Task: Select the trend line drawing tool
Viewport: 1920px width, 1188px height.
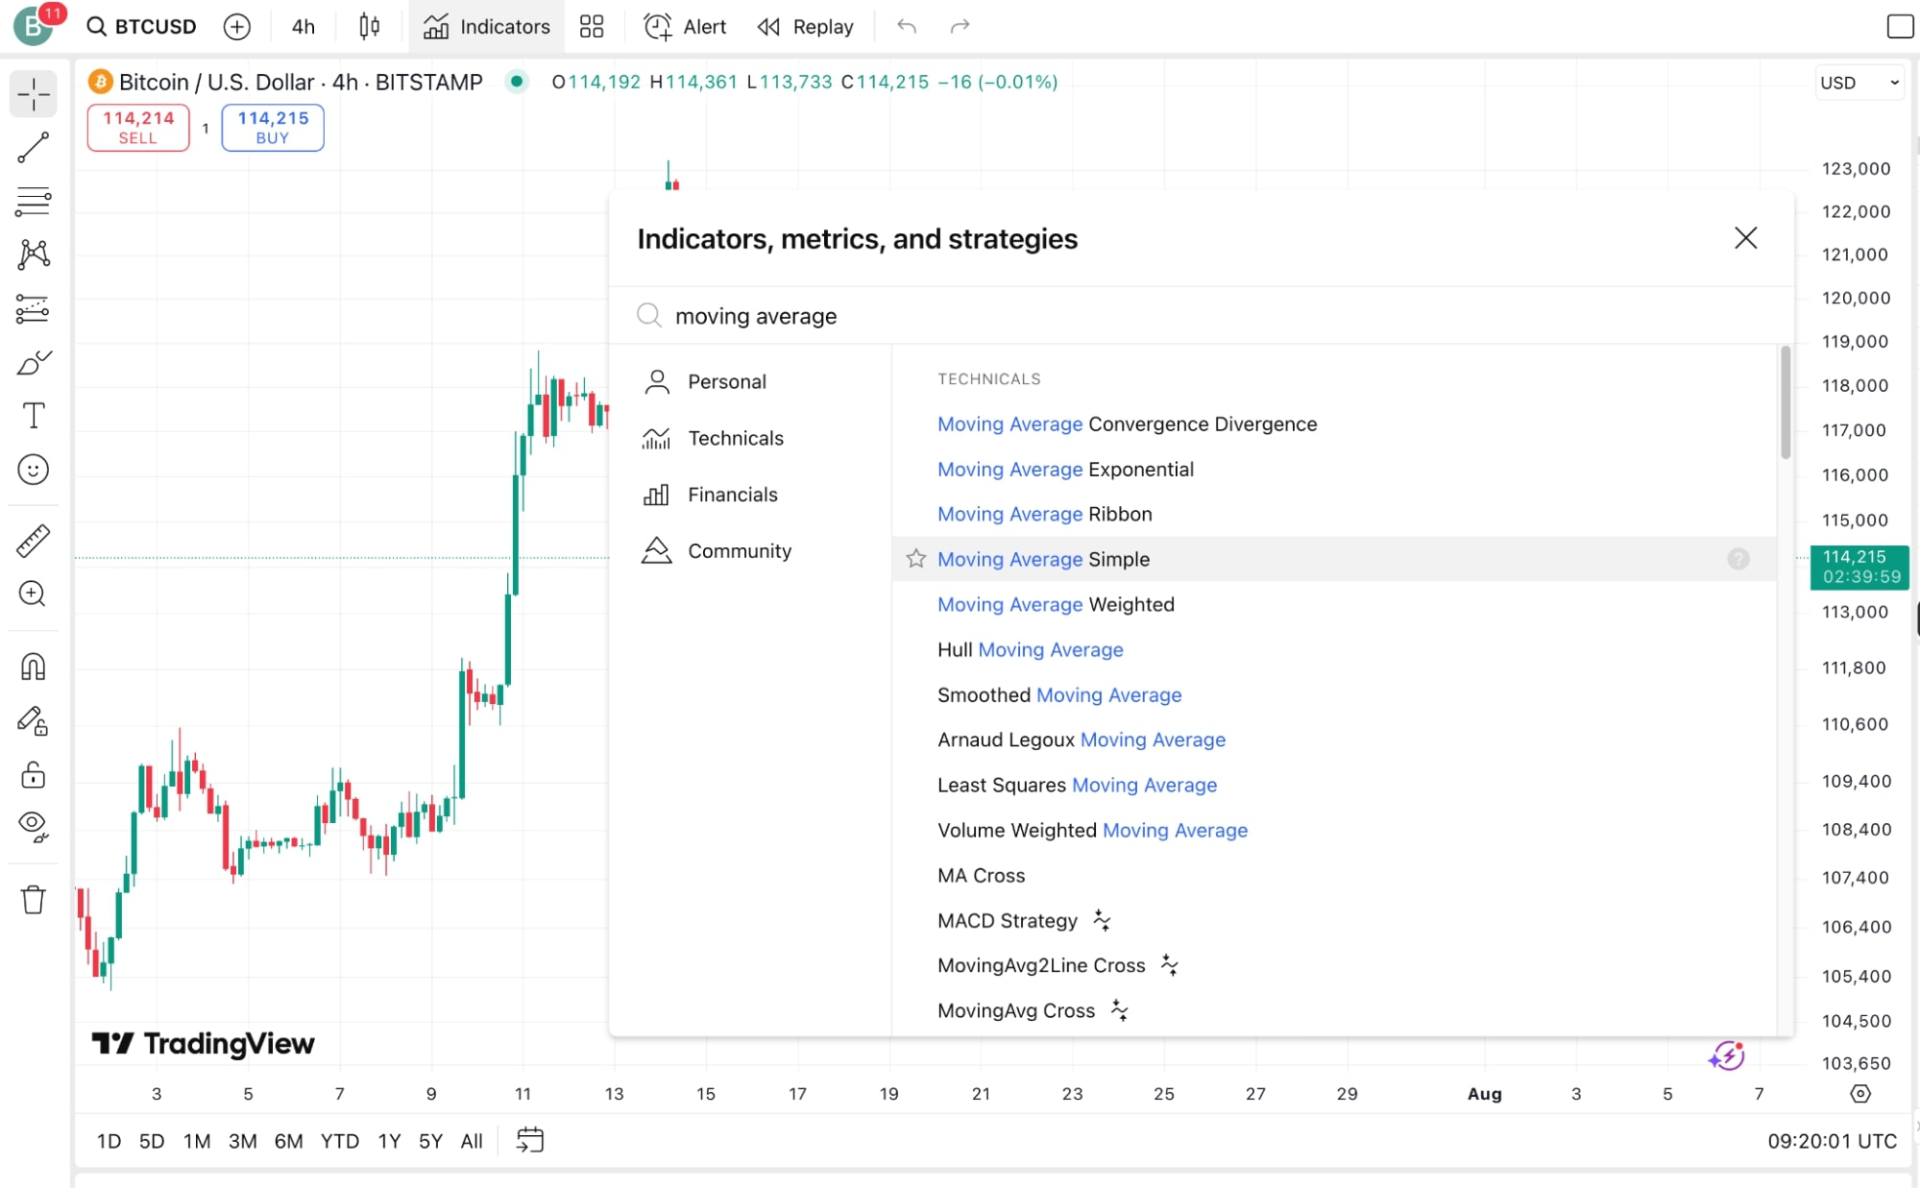Action: tap(33, 147)
